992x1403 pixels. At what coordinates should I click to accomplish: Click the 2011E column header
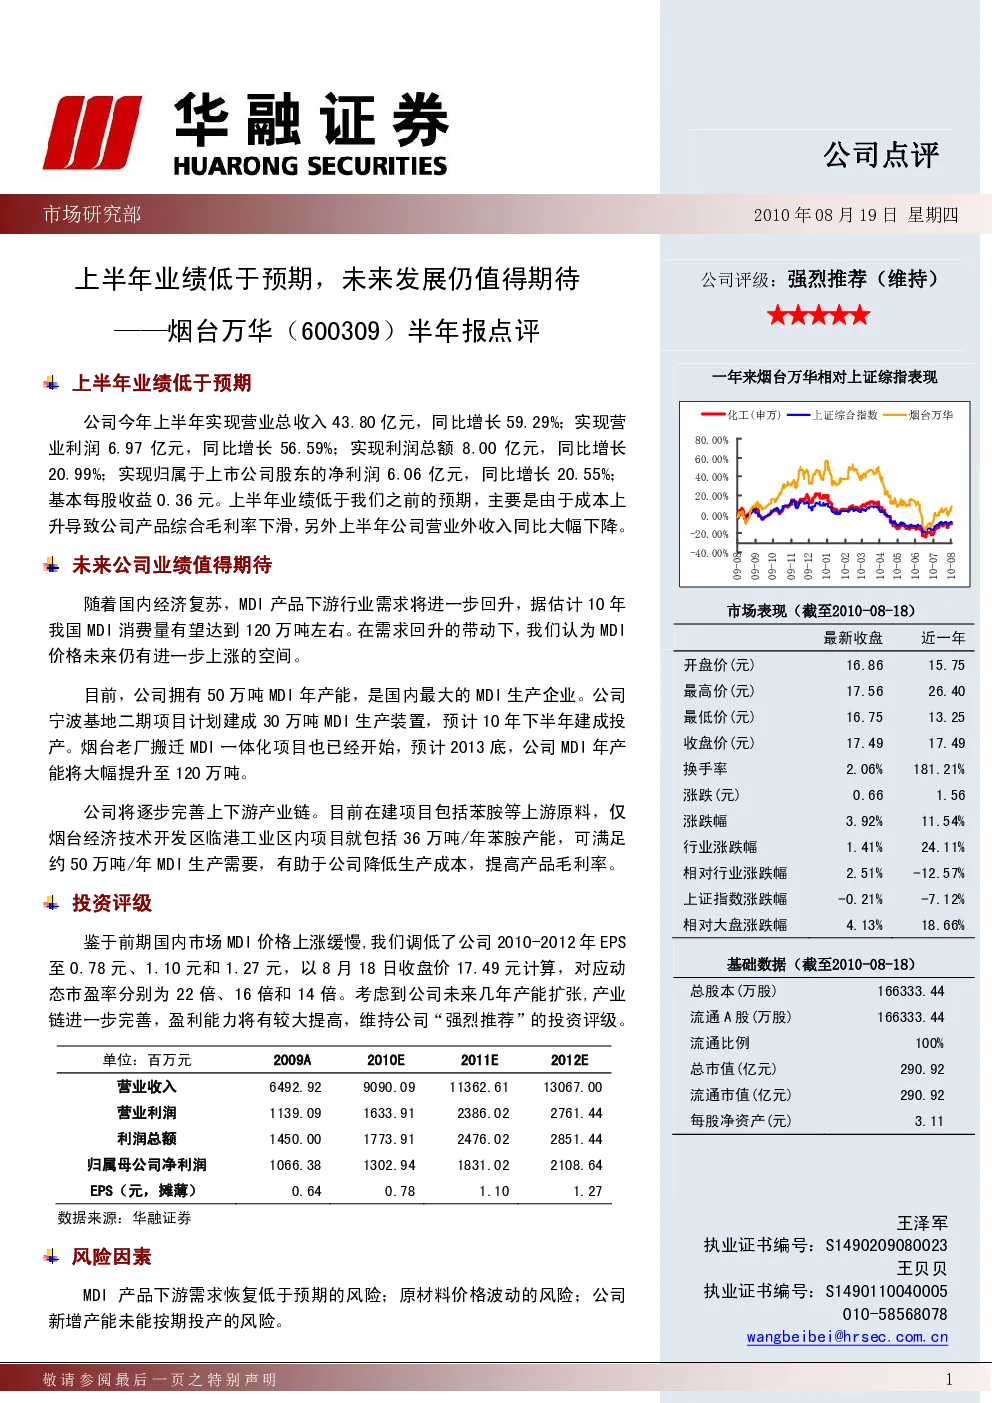pos(480,1060)
